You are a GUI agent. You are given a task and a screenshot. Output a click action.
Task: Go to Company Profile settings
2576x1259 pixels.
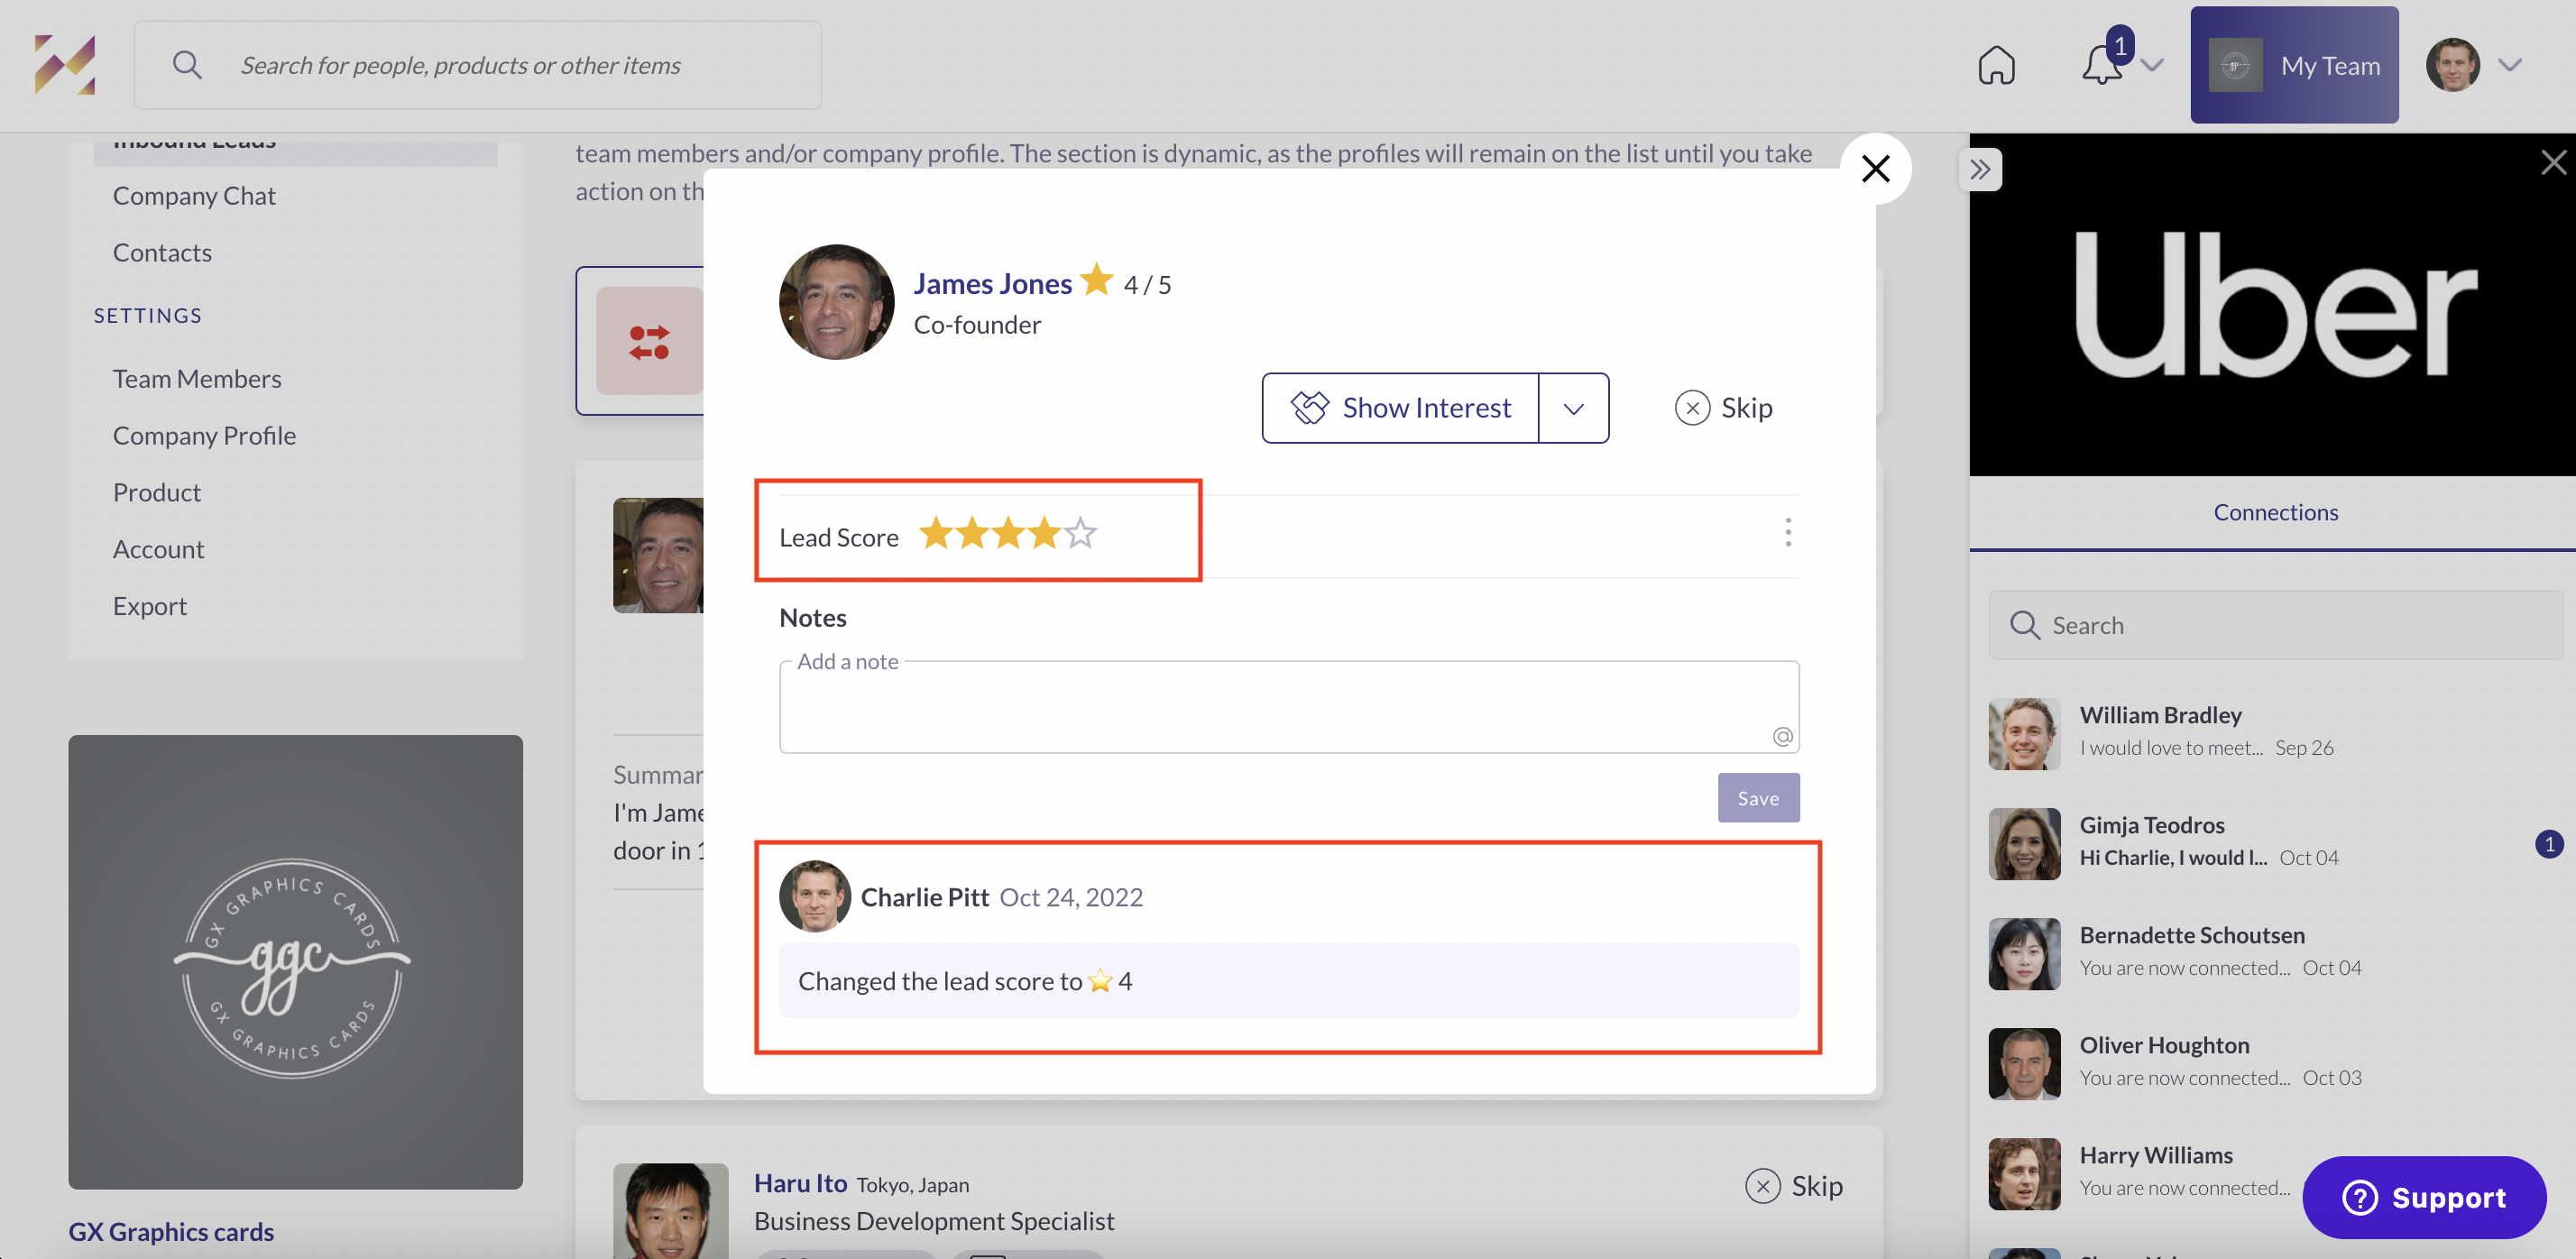(x=204, y=436)
